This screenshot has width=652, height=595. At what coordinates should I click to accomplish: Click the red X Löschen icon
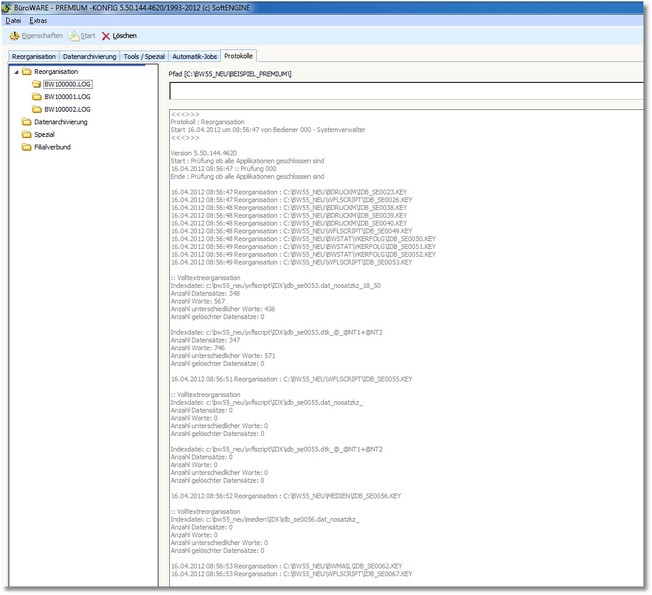pos(106,36)
